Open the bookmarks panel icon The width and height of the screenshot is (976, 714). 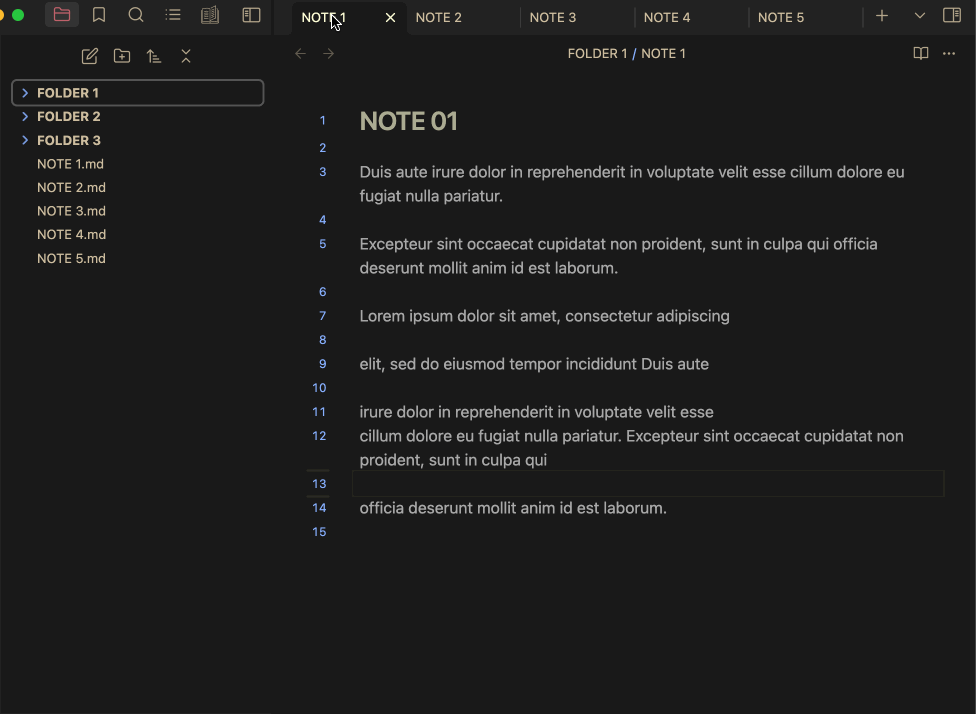[x=99, y=15]
